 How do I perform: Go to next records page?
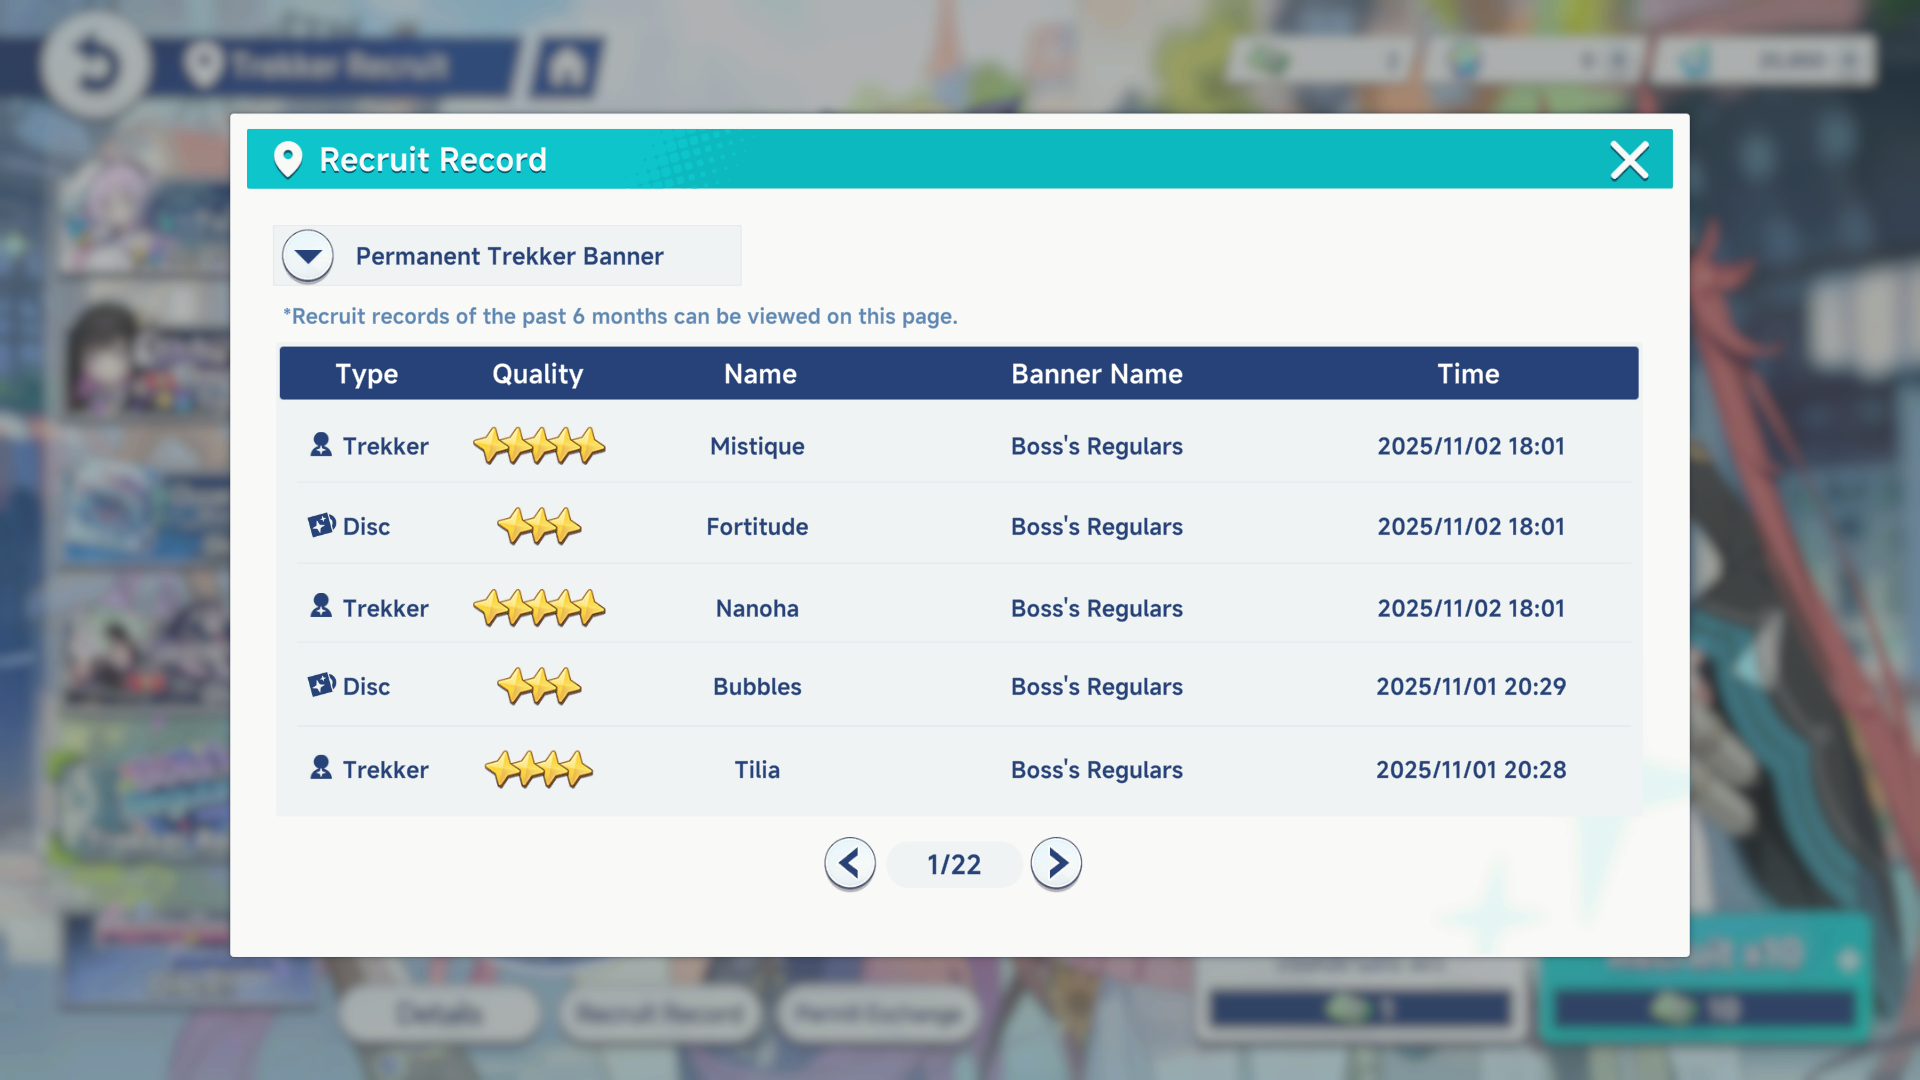click(x=1056, y=863)
